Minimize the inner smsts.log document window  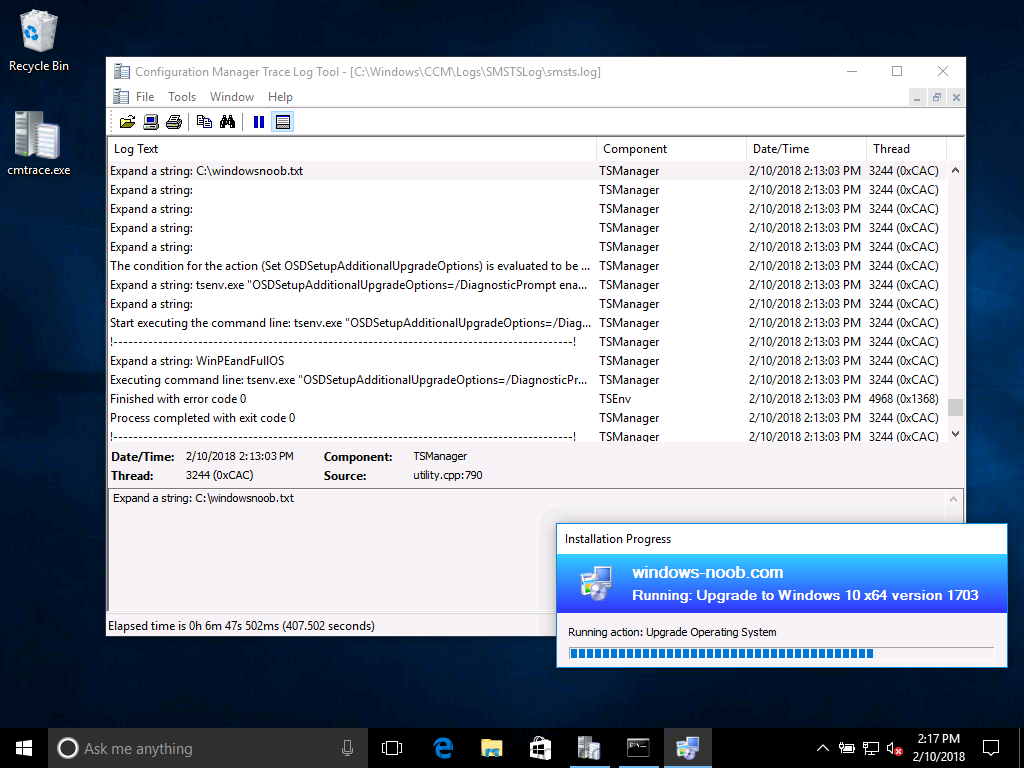917,97
